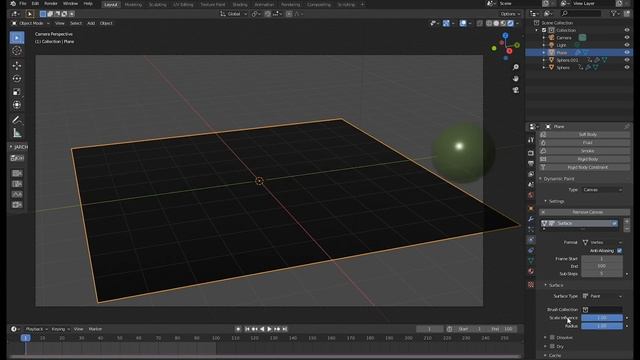Switch to solid viewport shading
This screenshot has height=360, width=640.
496,23
